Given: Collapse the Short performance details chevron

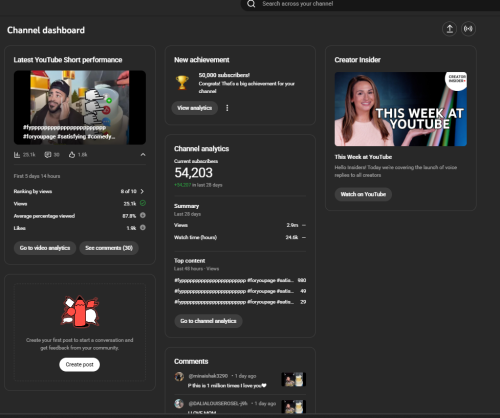Looking at the screenshot, I should (143, 155).
